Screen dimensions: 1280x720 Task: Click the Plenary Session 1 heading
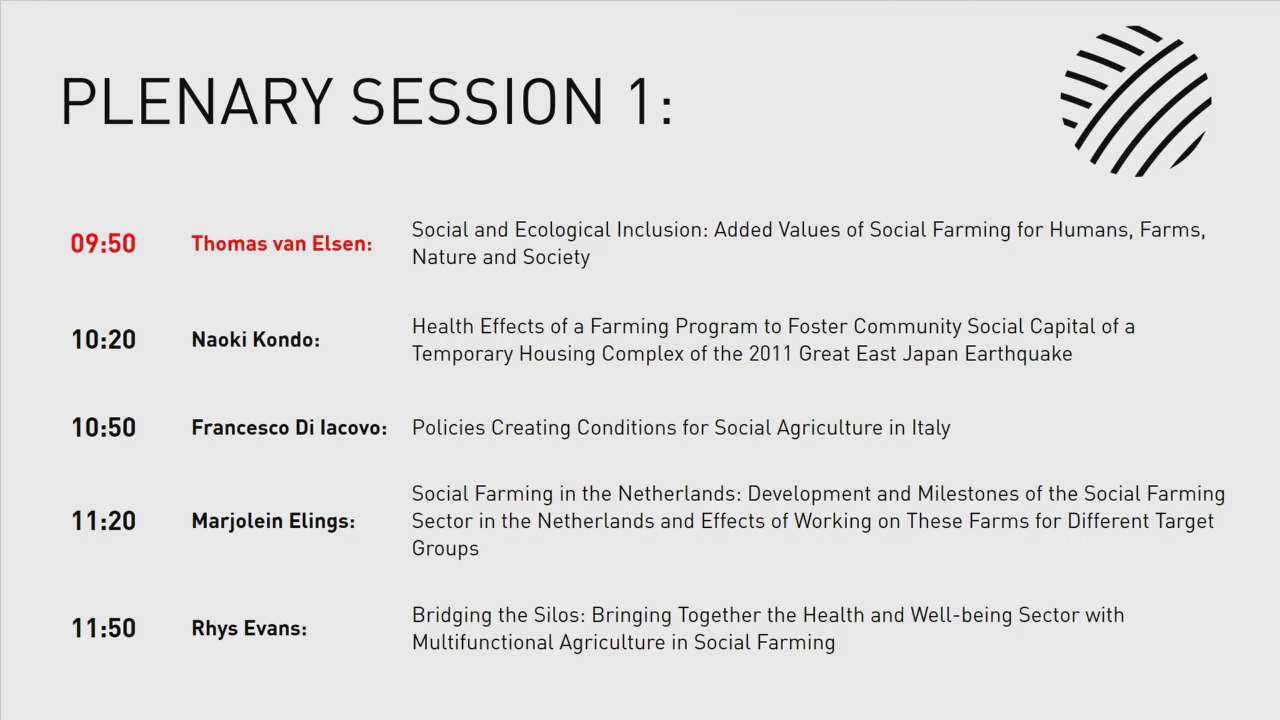click(x=366, y=101)
